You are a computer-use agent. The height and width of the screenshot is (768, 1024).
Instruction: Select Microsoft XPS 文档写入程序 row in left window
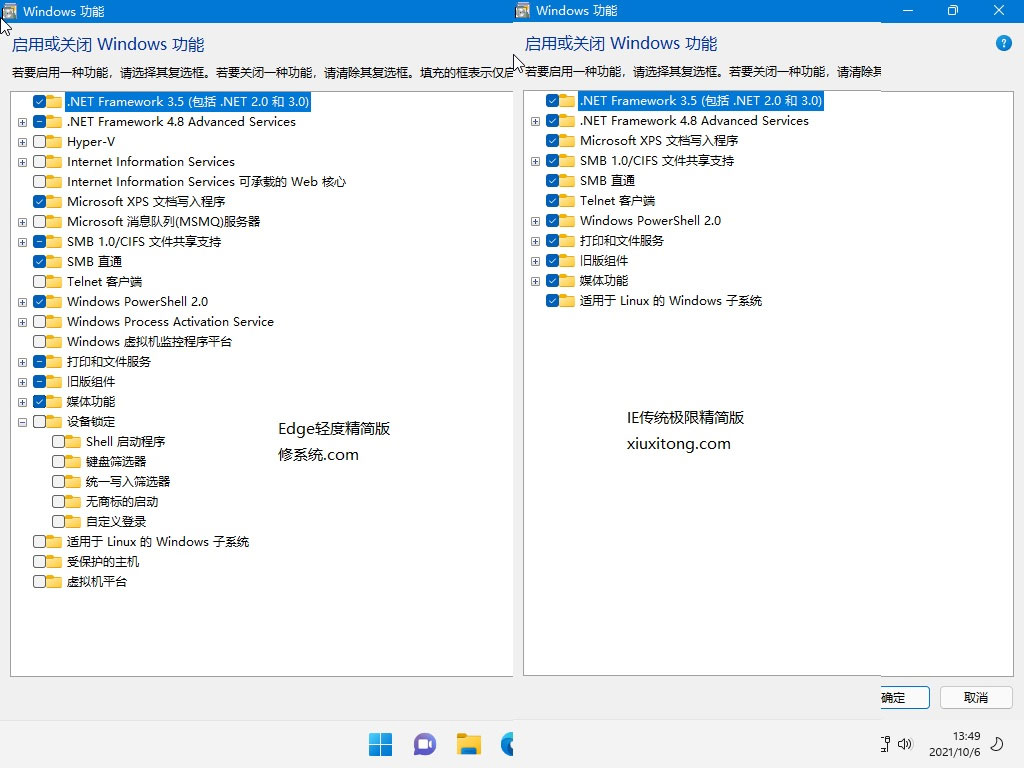146,202
